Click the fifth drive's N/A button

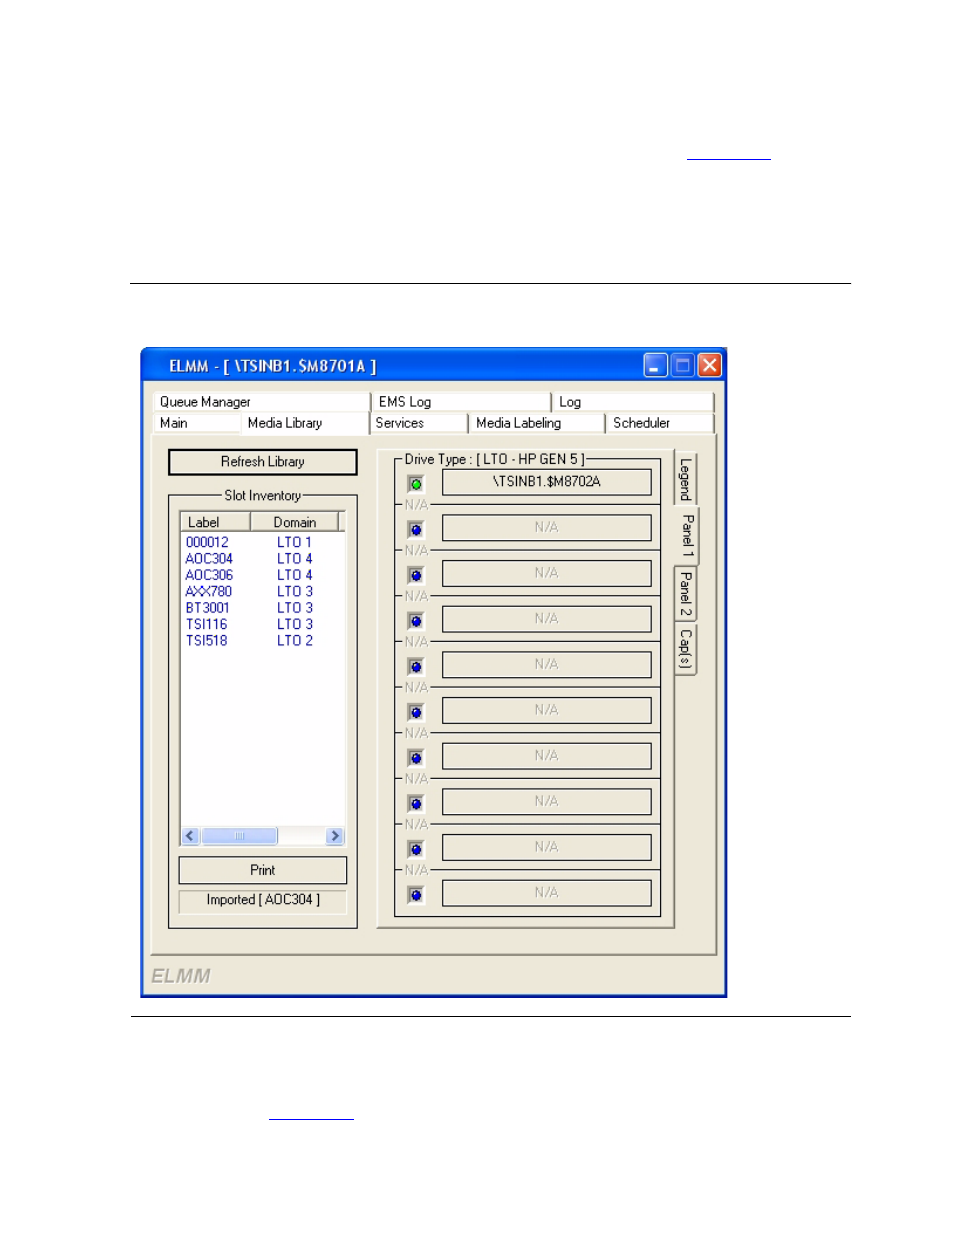pyautogui.click(x=547, y=664)
